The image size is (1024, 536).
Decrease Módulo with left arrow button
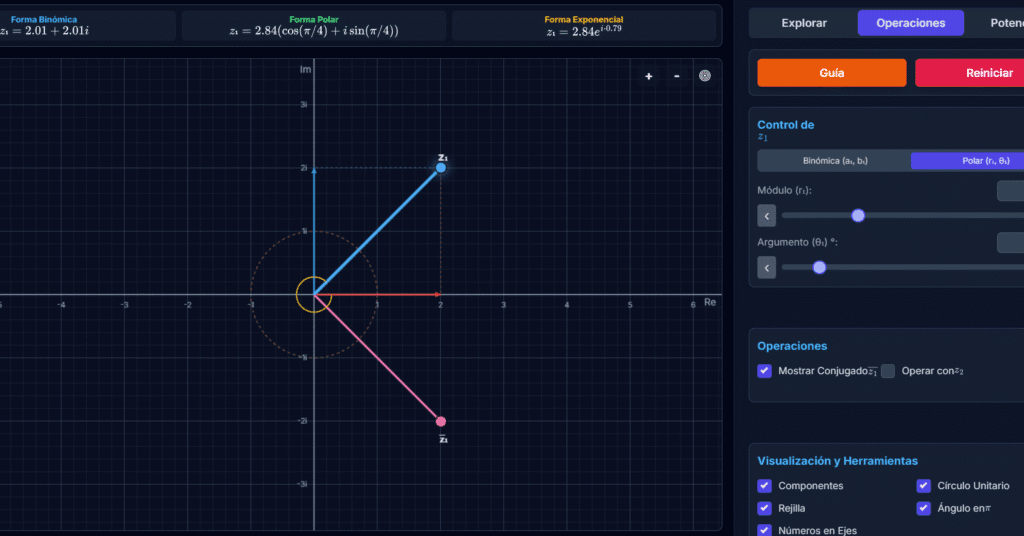coord(767,215)
